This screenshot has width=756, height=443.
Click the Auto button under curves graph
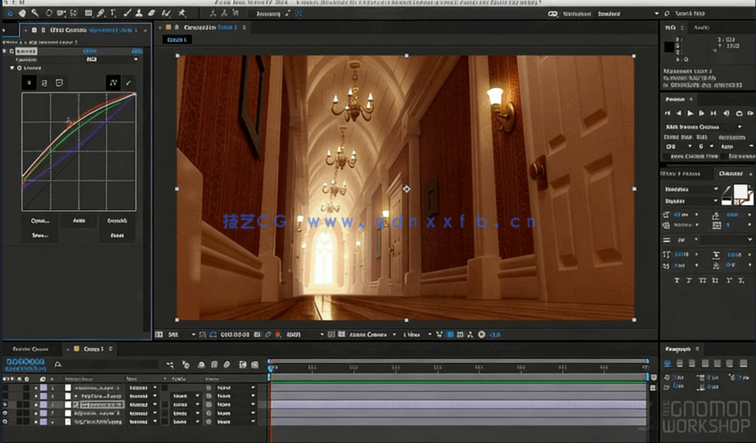click(x=79, y=220)
